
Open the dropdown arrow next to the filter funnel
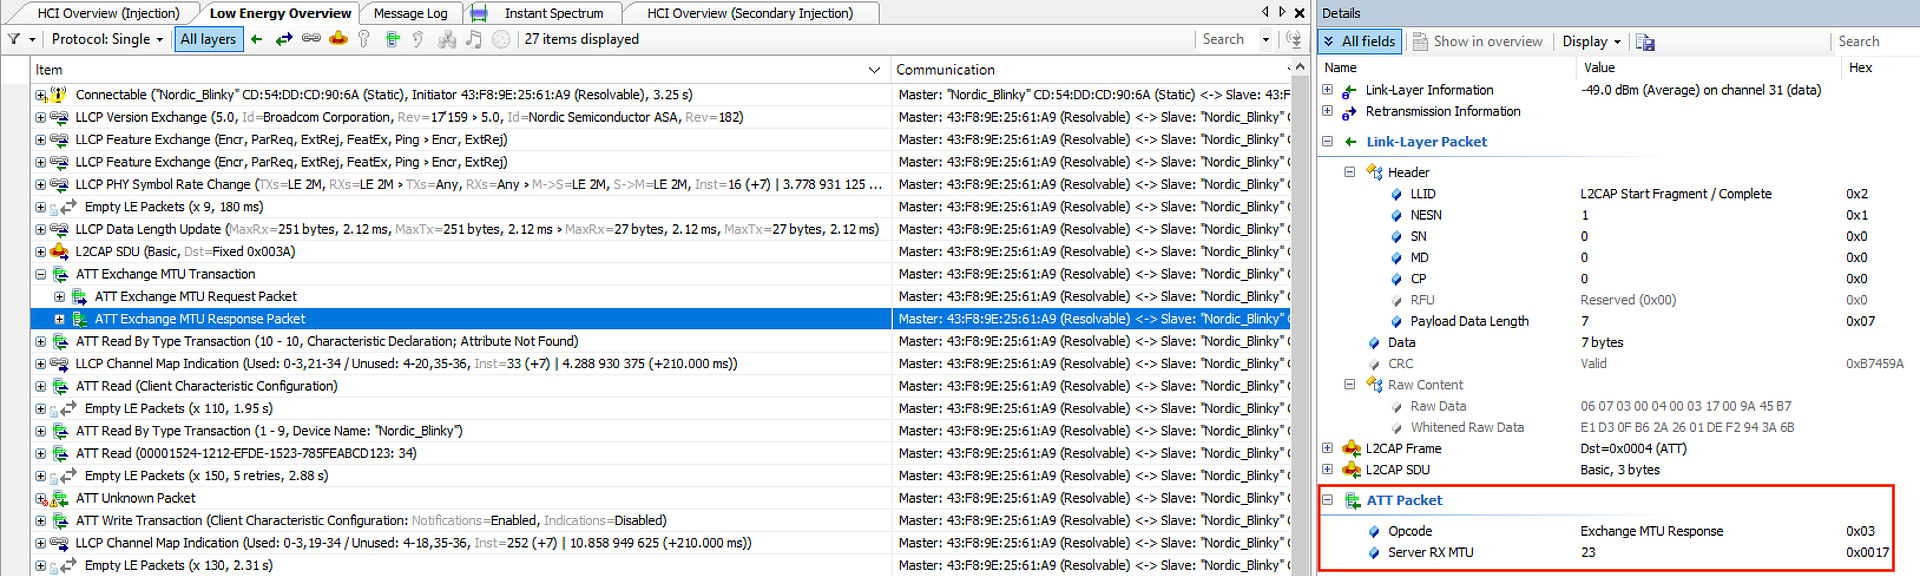coord(32,40)
